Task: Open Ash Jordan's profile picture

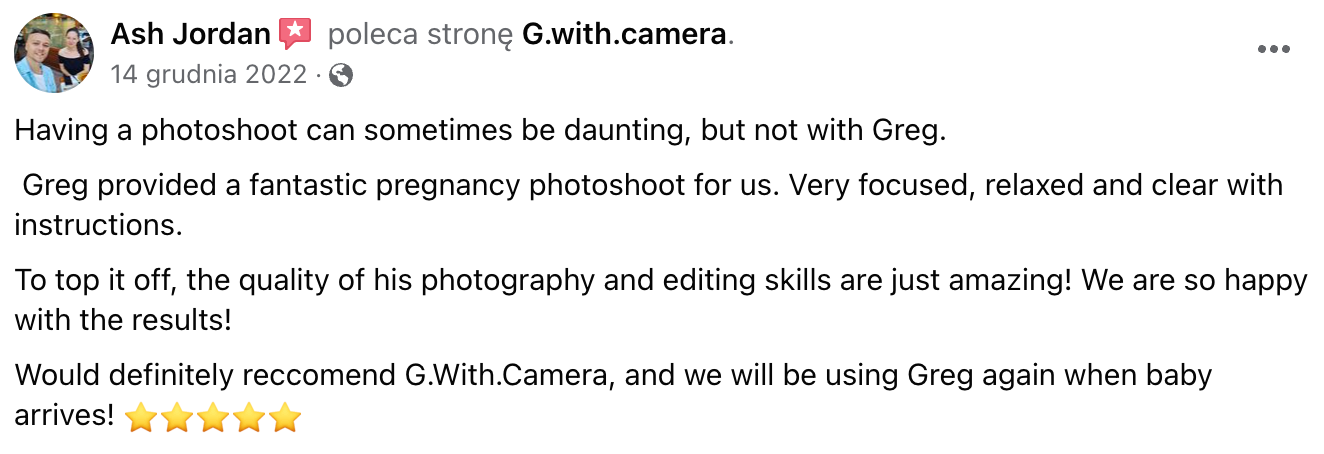Action: tap(54, 54)
